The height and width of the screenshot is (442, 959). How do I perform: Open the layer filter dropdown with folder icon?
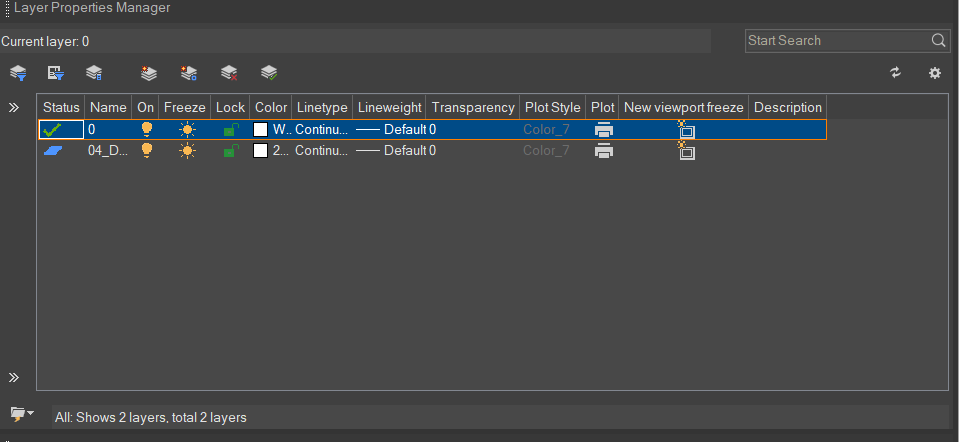click(22, 414)
